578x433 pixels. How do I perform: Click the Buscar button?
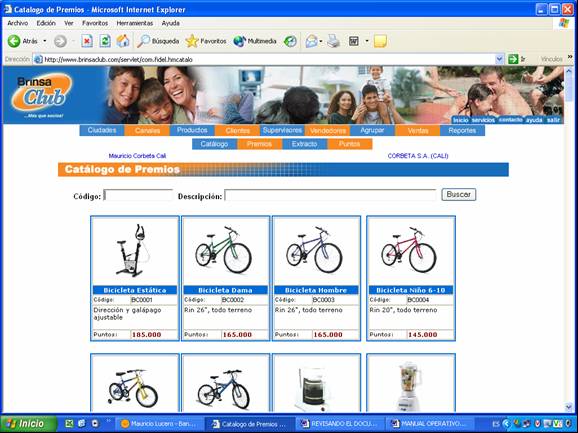459,195
